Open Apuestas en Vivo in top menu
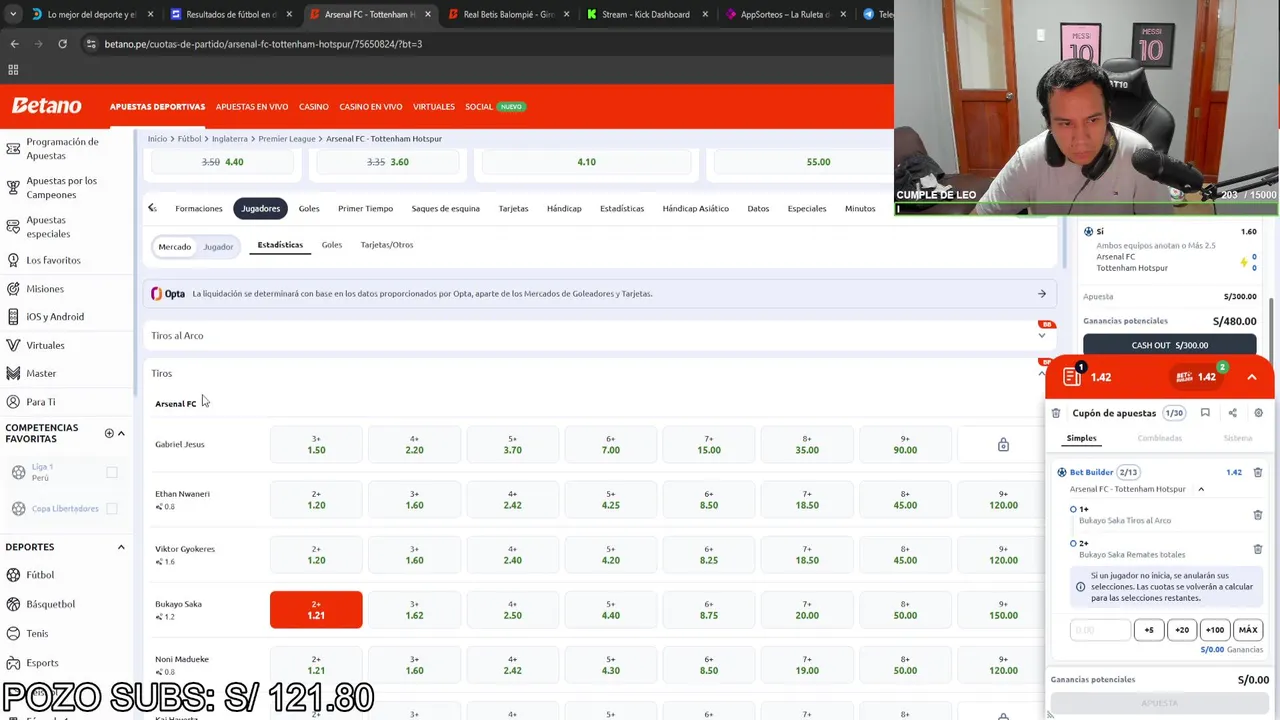Image resolution: width=1280 pixels, height=720 pixels. coord(252,107)
